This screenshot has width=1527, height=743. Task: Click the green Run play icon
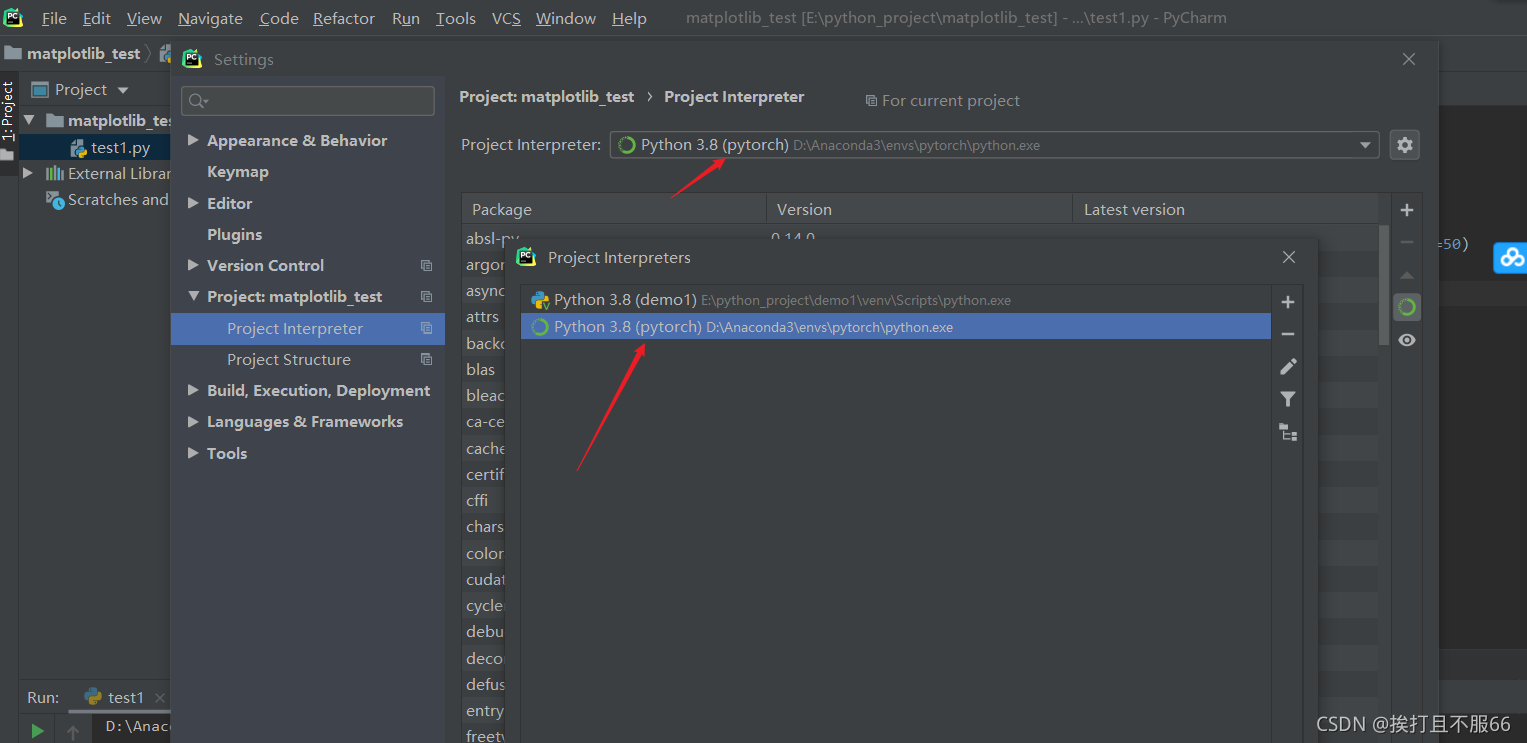tap(37, 731)
